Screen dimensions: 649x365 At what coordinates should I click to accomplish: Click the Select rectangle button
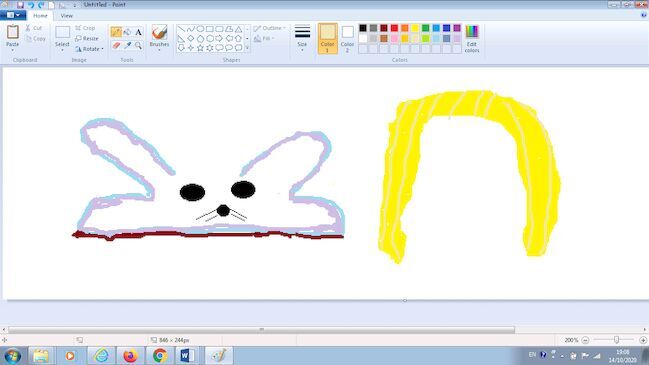[x=62, y=36]
